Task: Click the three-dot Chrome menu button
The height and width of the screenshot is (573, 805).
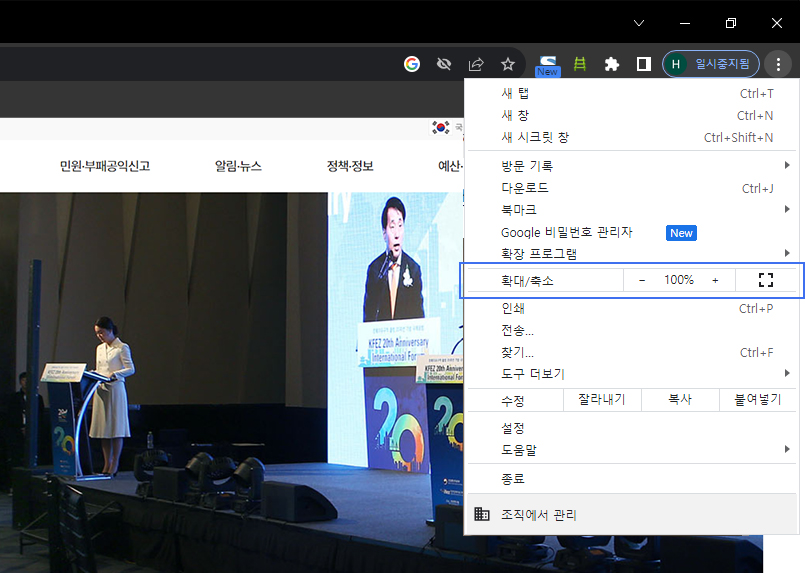Action: [x=778, y=64]
